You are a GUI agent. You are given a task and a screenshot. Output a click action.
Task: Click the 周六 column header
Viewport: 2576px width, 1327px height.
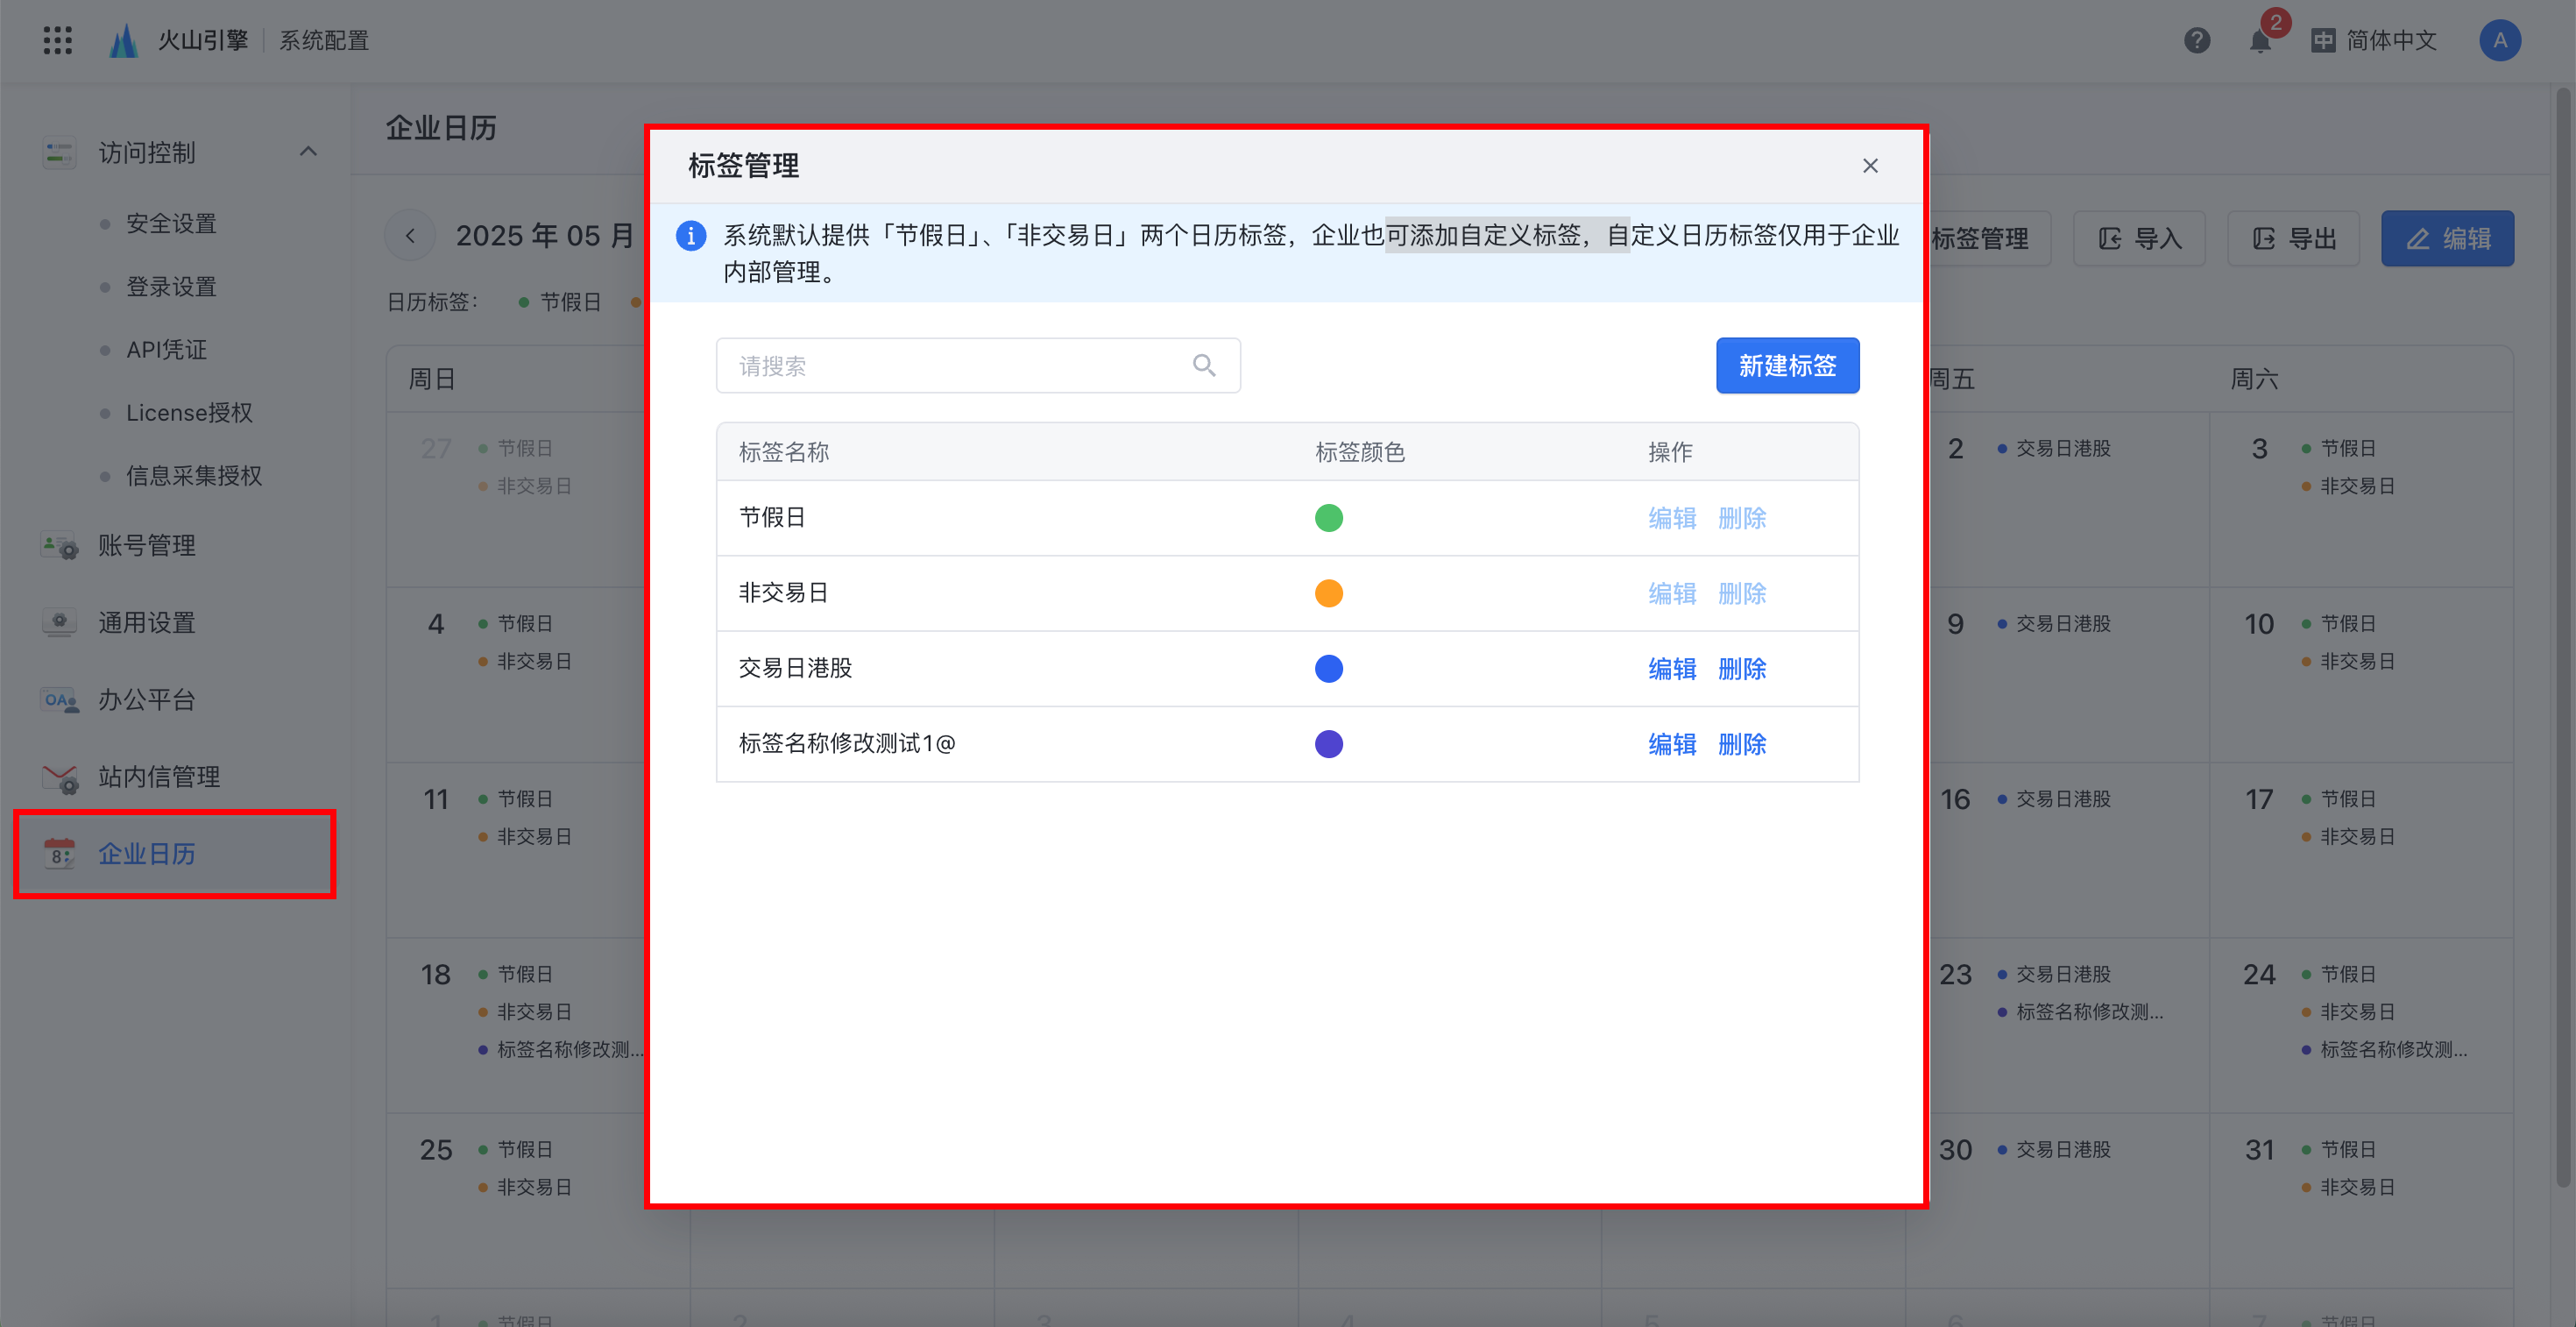coord(2254,379)
